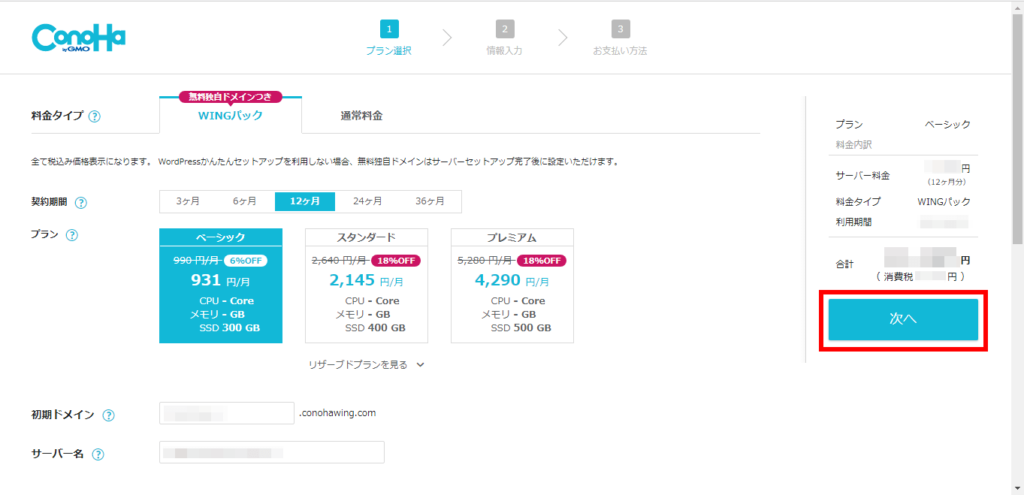Click the .conohawing.com domain suffix
The width and height of the screenshot is (1024, 495).
[x=337, y=413]
